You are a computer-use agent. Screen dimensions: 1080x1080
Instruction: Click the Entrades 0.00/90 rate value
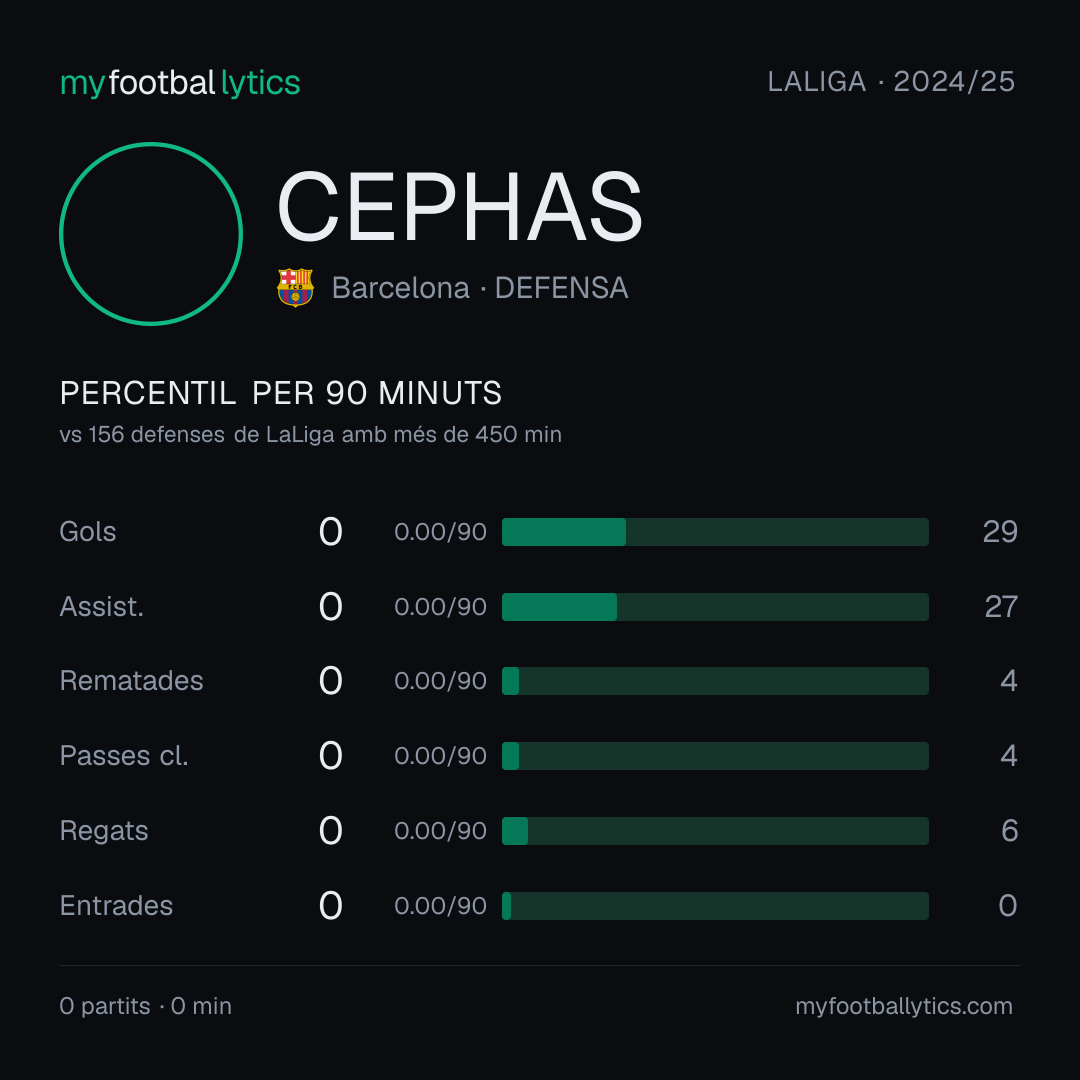click(440, 906)
